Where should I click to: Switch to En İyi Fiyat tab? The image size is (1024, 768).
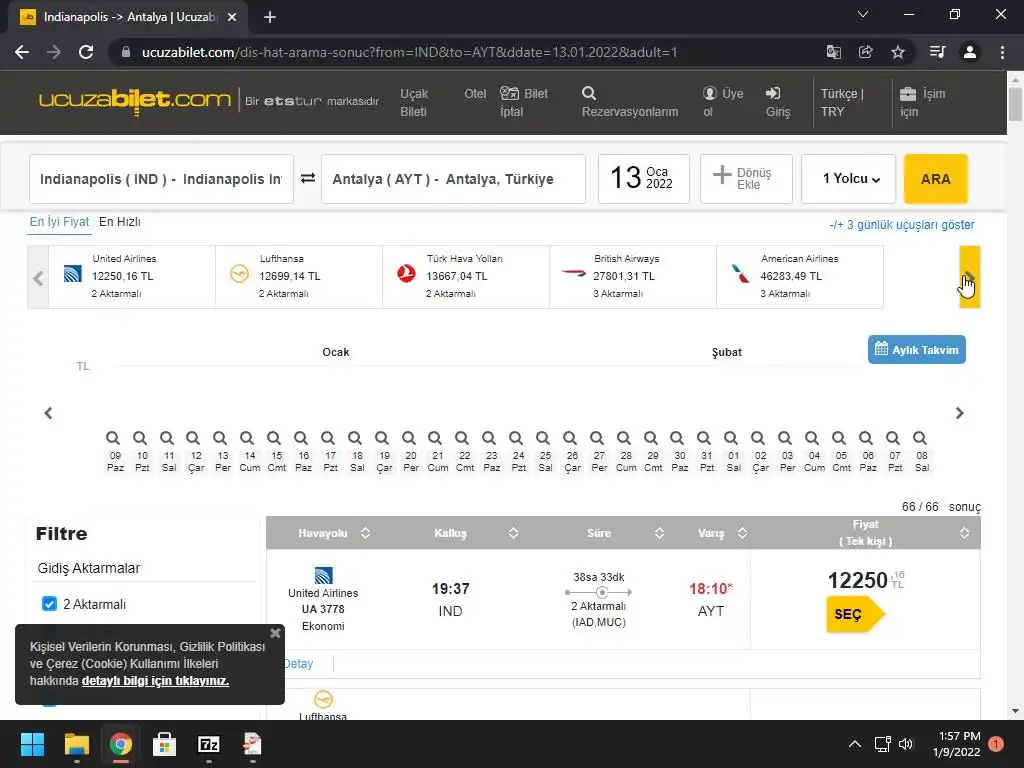(x=59, y=221)
